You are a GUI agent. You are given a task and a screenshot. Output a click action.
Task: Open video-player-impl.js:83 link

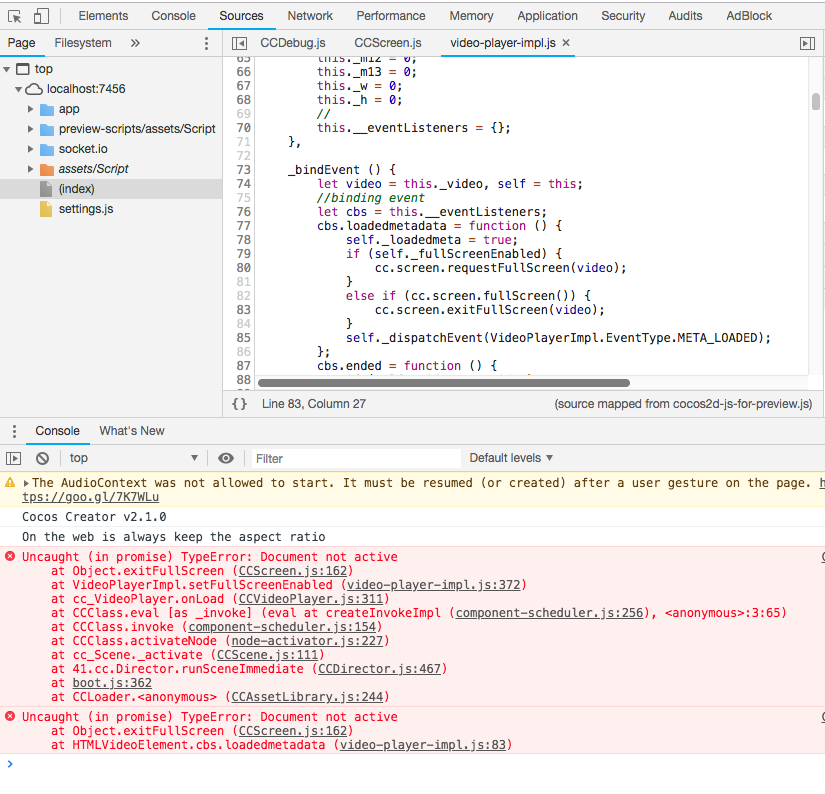click(422, 745)
